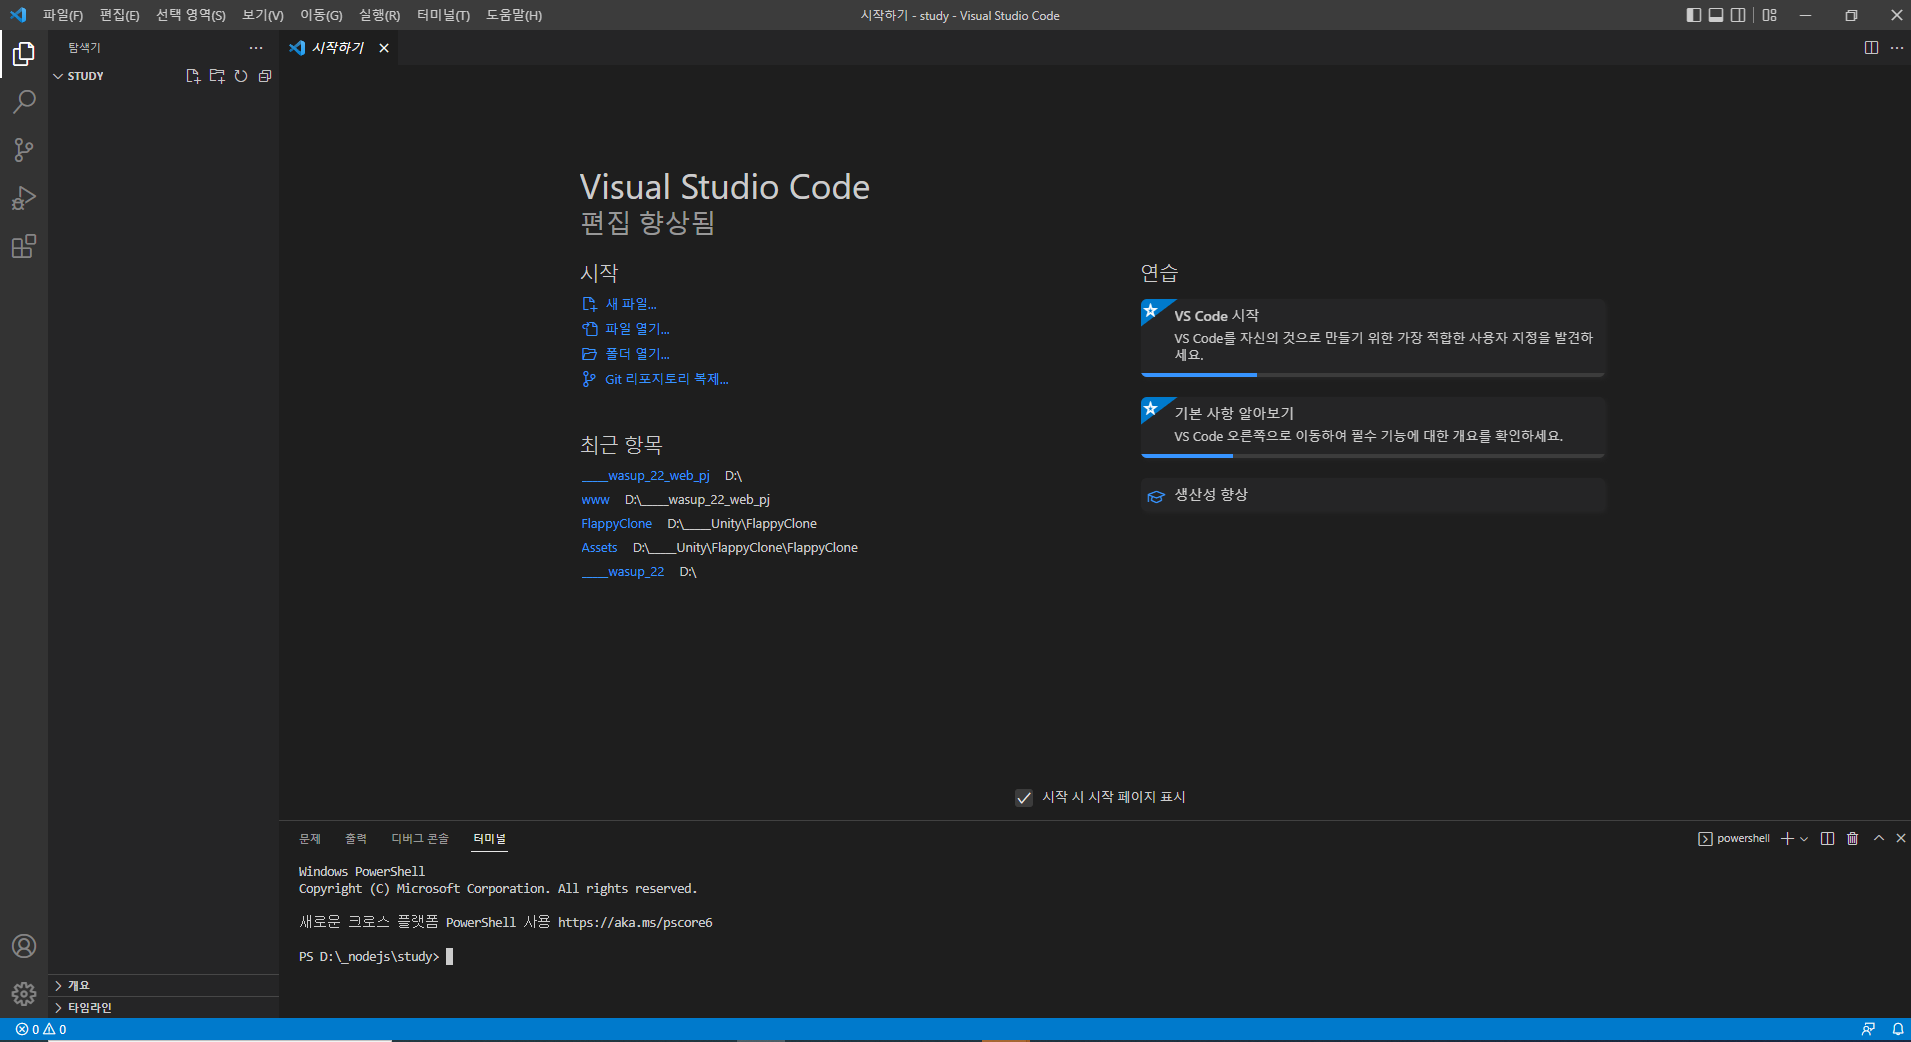The image size is (1911, 1042).
Task: Open recent item Assets
Action: [599, 548]
